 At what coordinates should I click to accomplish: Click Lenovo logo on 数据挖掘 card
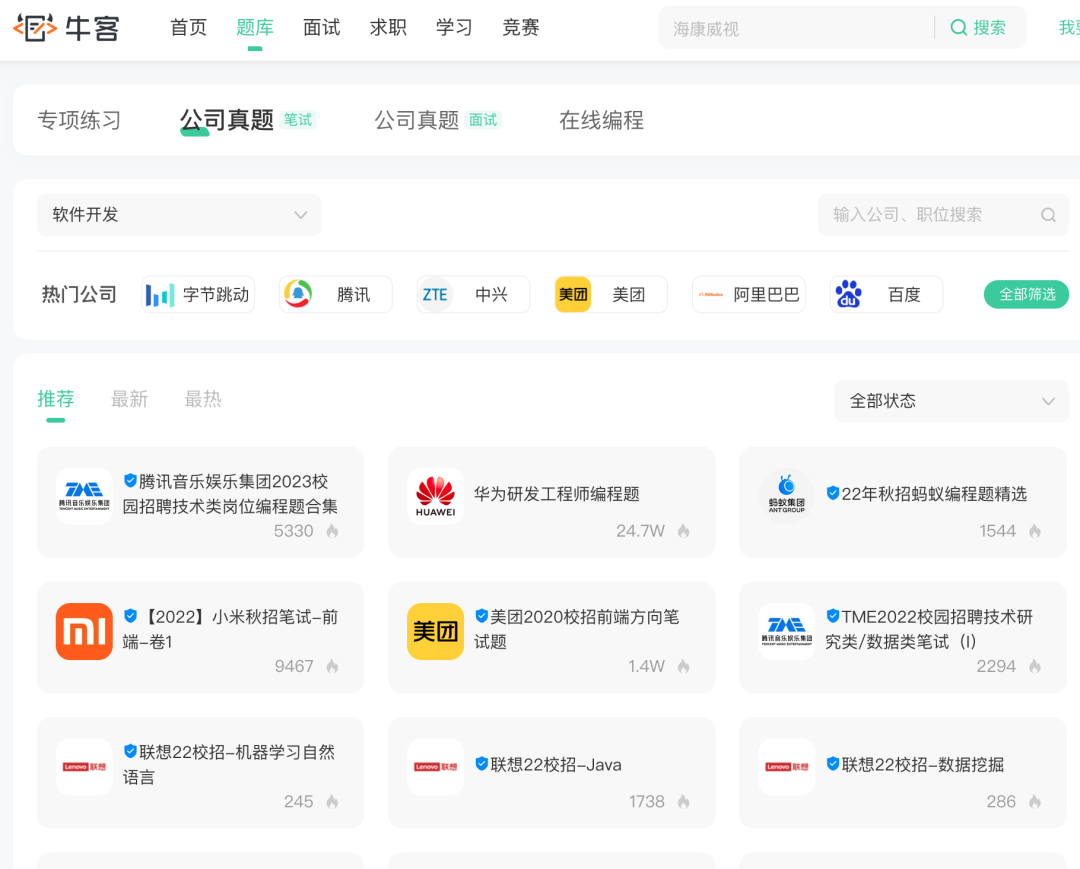(x=787, y=767)
